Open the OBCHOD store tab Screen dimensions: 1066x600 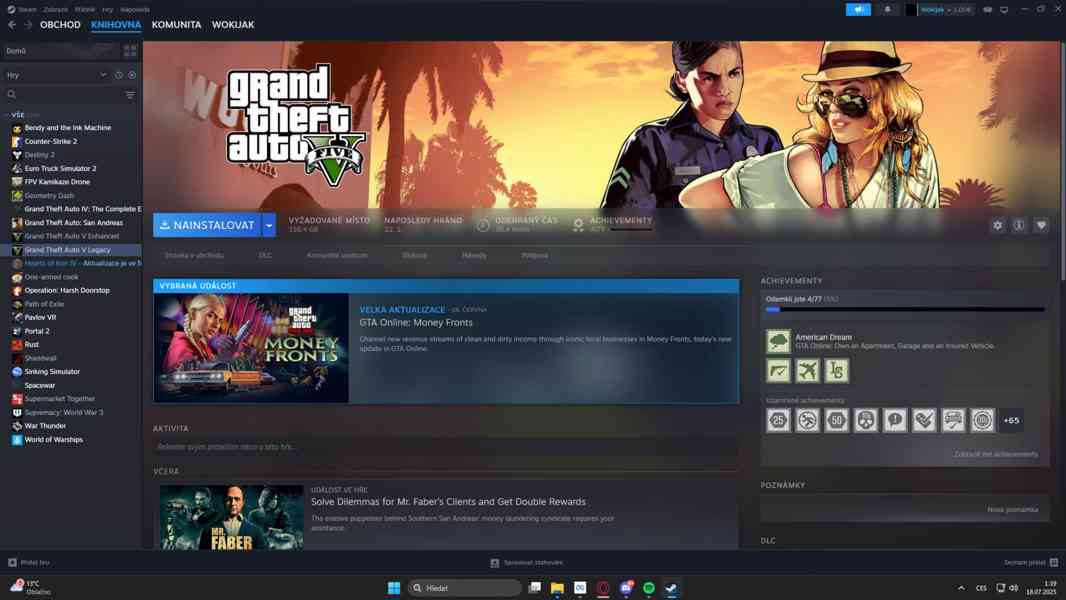tap(60, 24)
